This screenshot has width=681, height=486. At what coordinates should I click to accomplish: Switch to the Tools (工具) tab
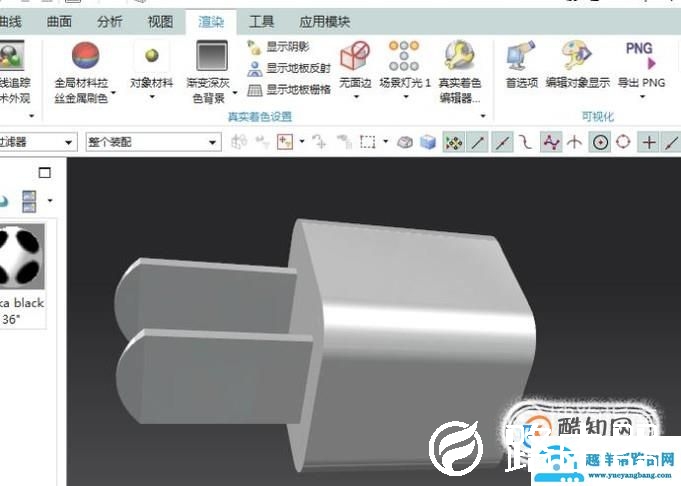pyautogui.click(x=261, y=22)
